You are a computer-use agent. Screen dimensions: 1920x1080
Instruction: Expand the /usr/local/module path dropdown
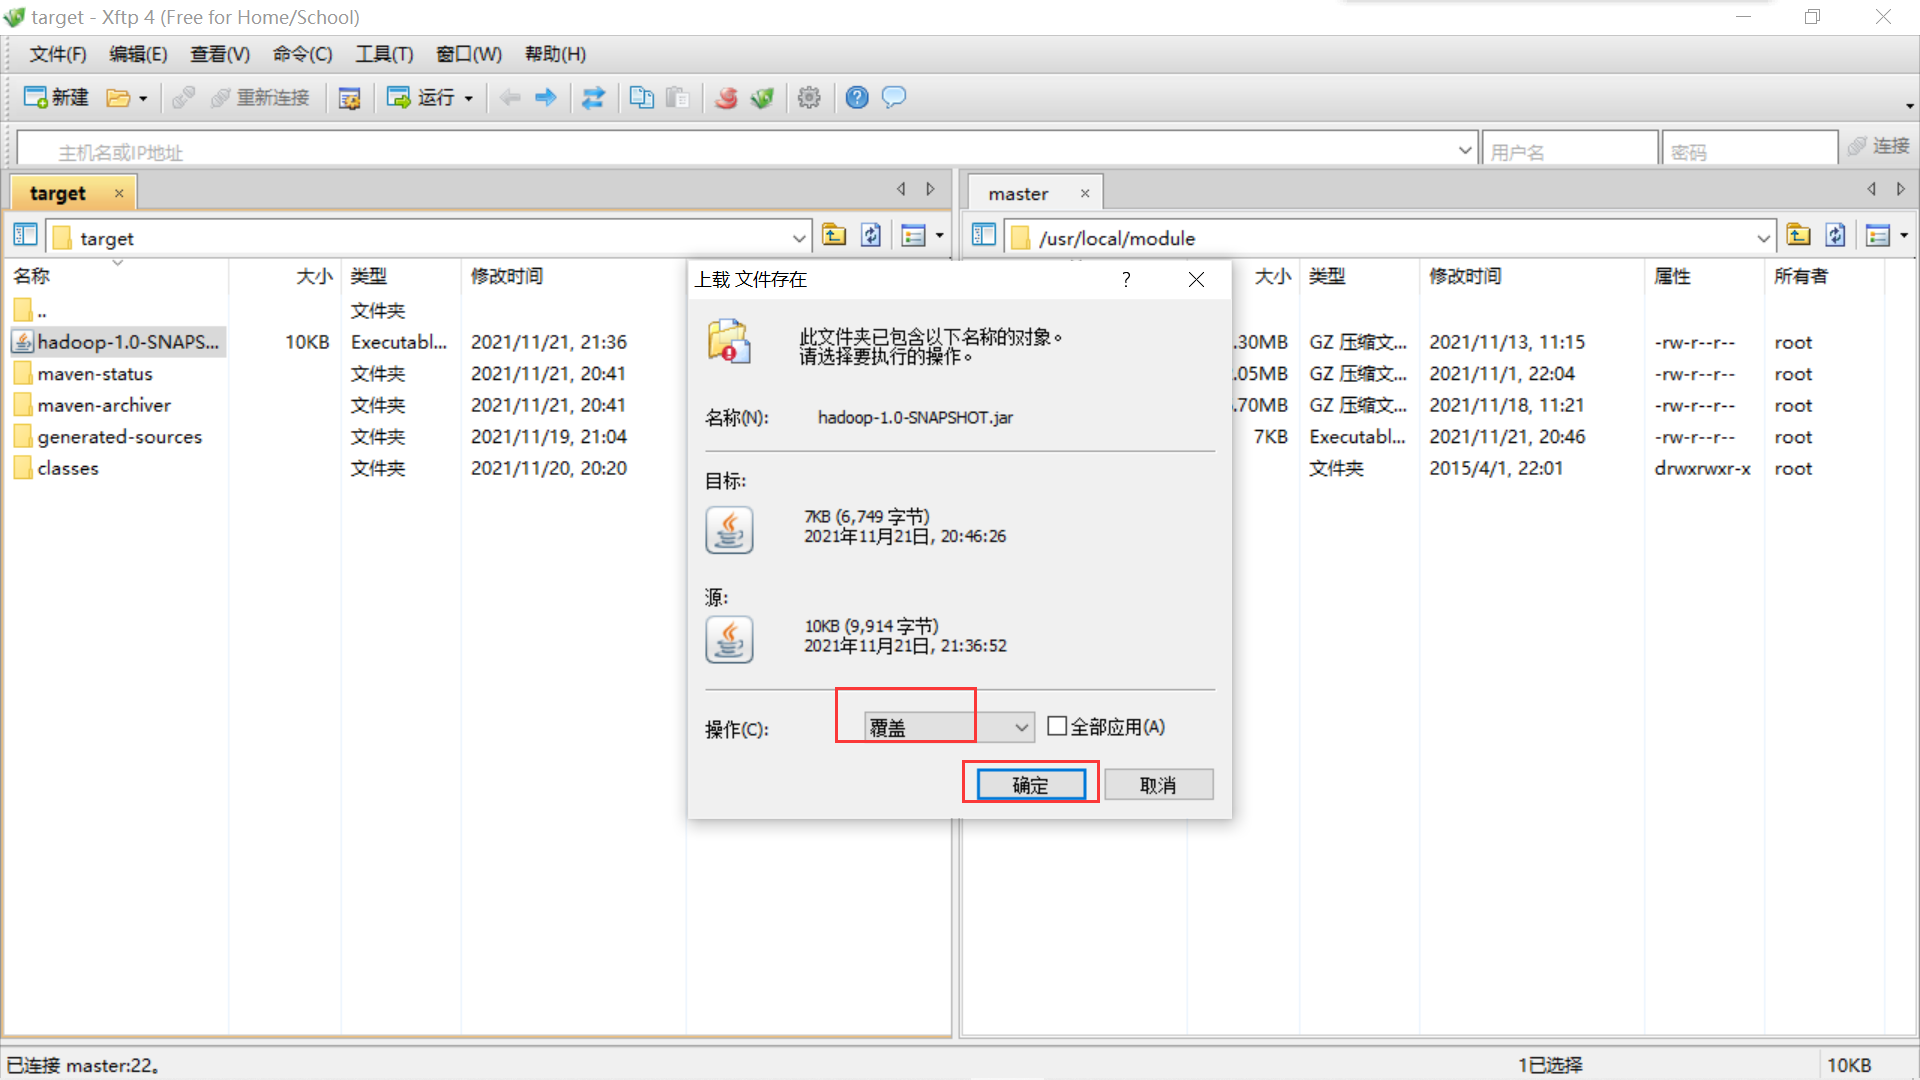pyautogui.click(x=1762, y=238)
